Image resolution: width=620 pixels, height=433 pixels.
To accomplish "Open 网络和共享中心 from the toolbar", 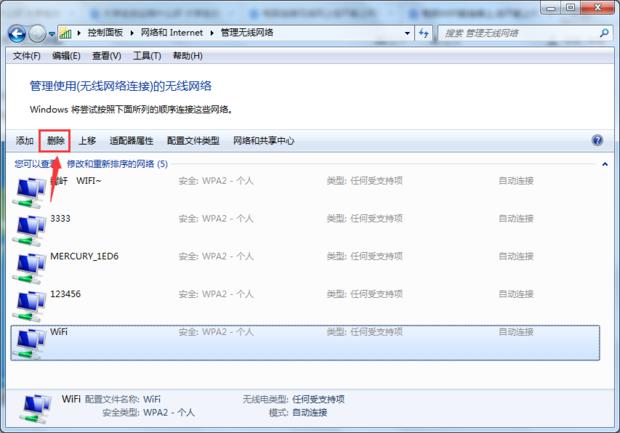I will [263, 141].
